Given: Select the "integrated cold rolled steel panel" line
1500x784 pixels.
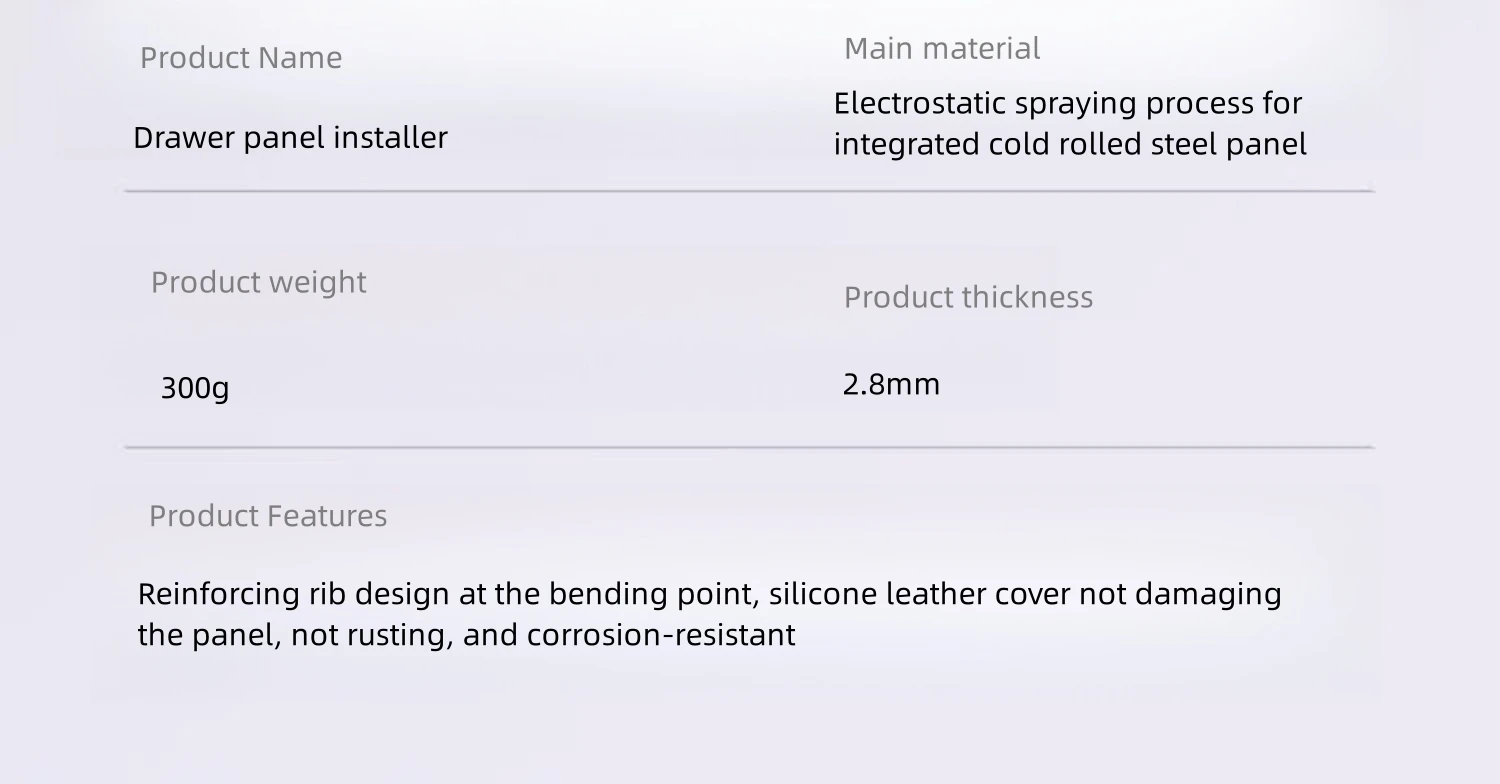Looking at the screenshot, I should pyautogui.click(x=1070, y=144).
